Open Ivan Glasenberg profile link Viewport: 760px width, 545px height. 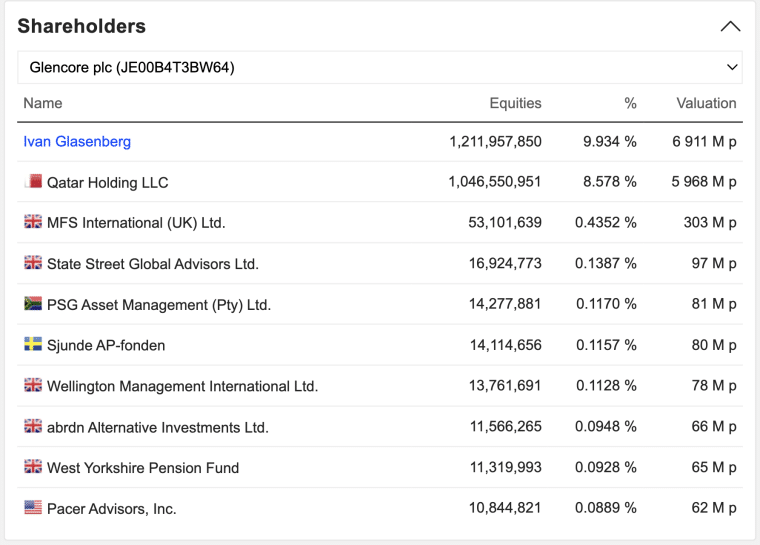77,142
